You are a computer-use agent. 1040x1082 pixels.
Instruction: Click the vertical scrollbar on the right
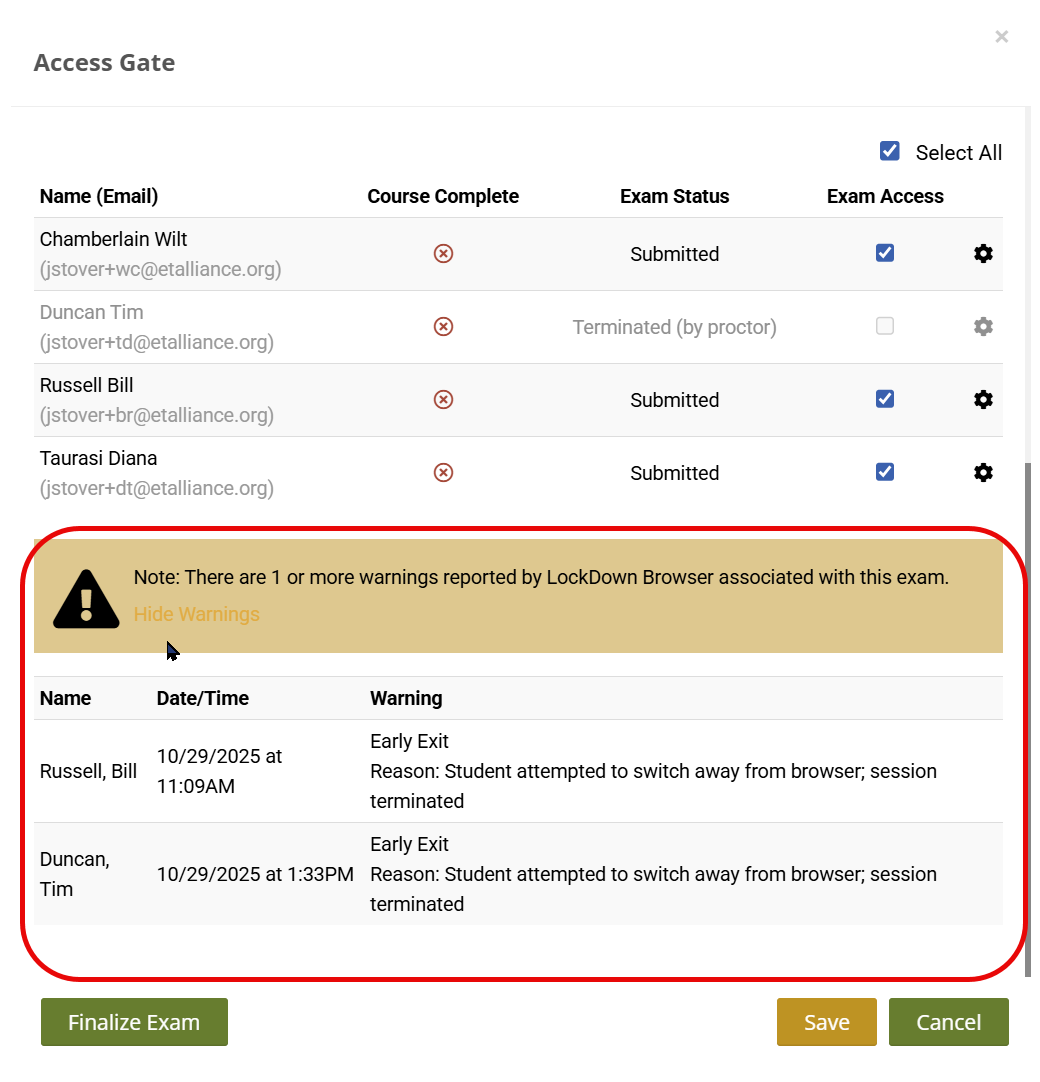click(x=1027, y=720)
